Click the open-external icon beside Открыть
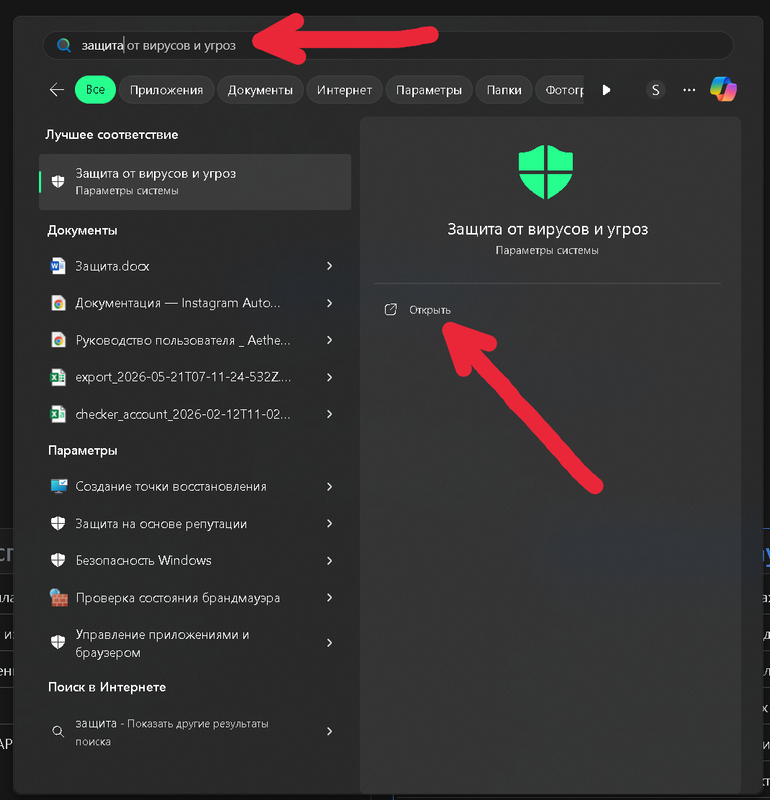This screenshot has width=770, height=800. [x=390, y=310]
